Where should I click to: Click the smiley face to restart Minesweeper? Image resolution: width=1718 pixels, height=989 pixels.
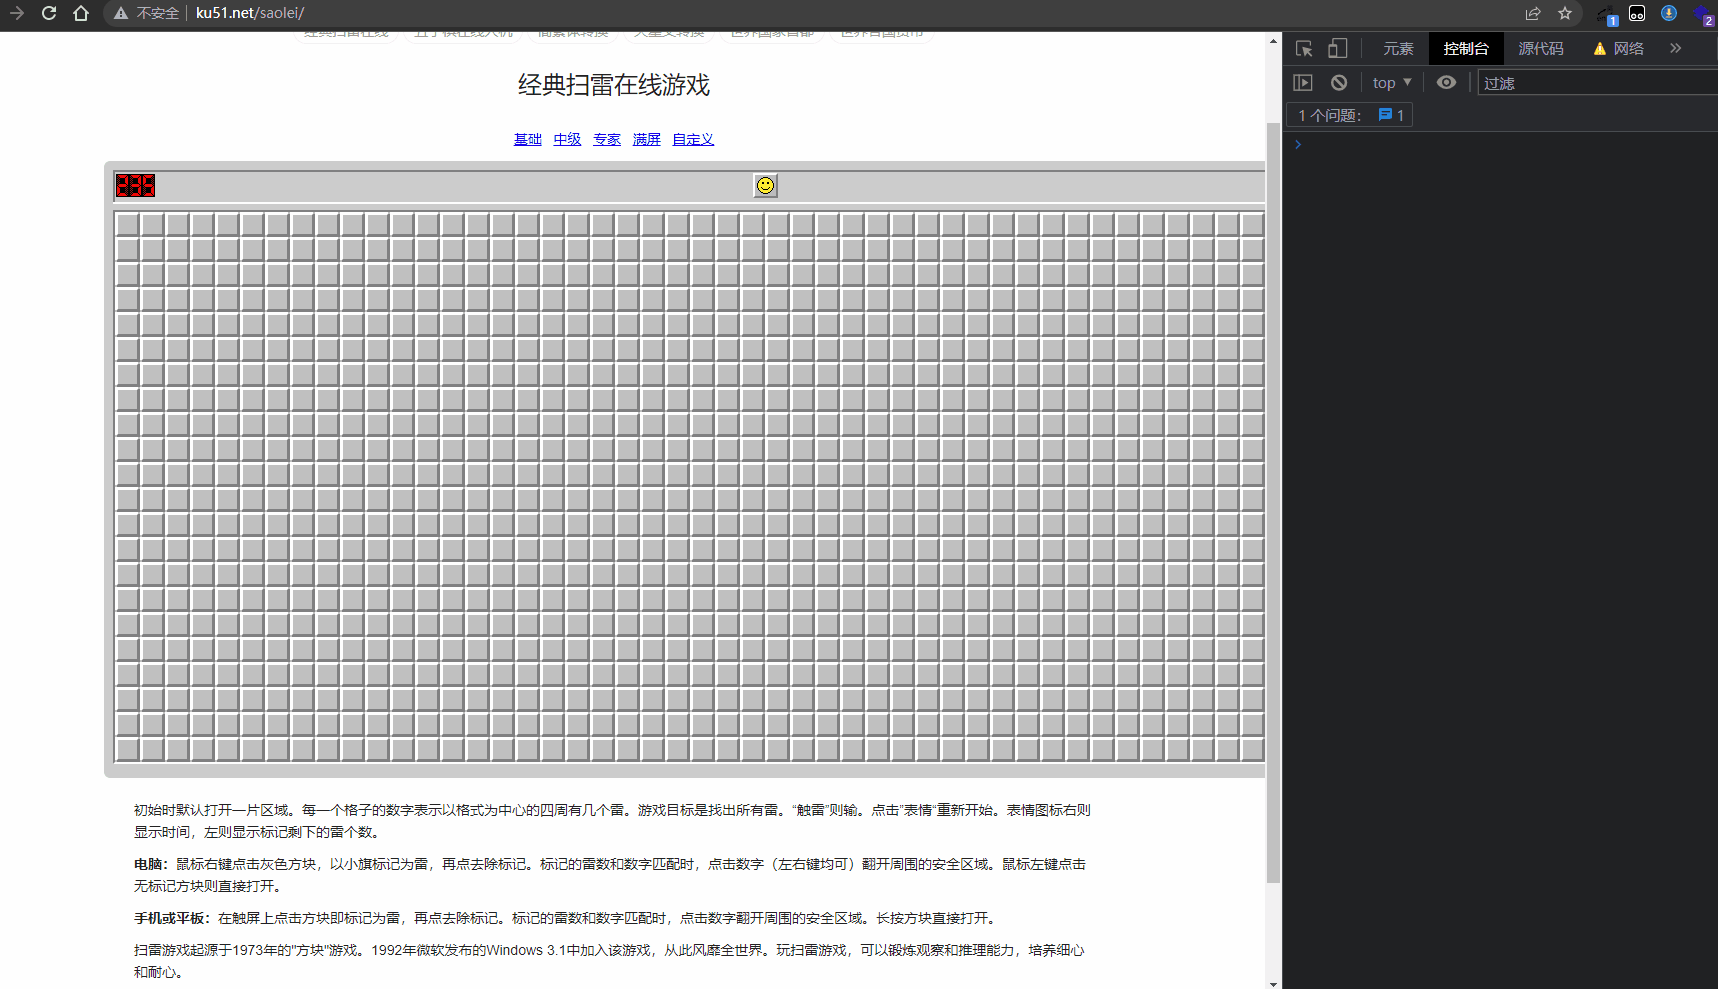[x=765, y=185]
